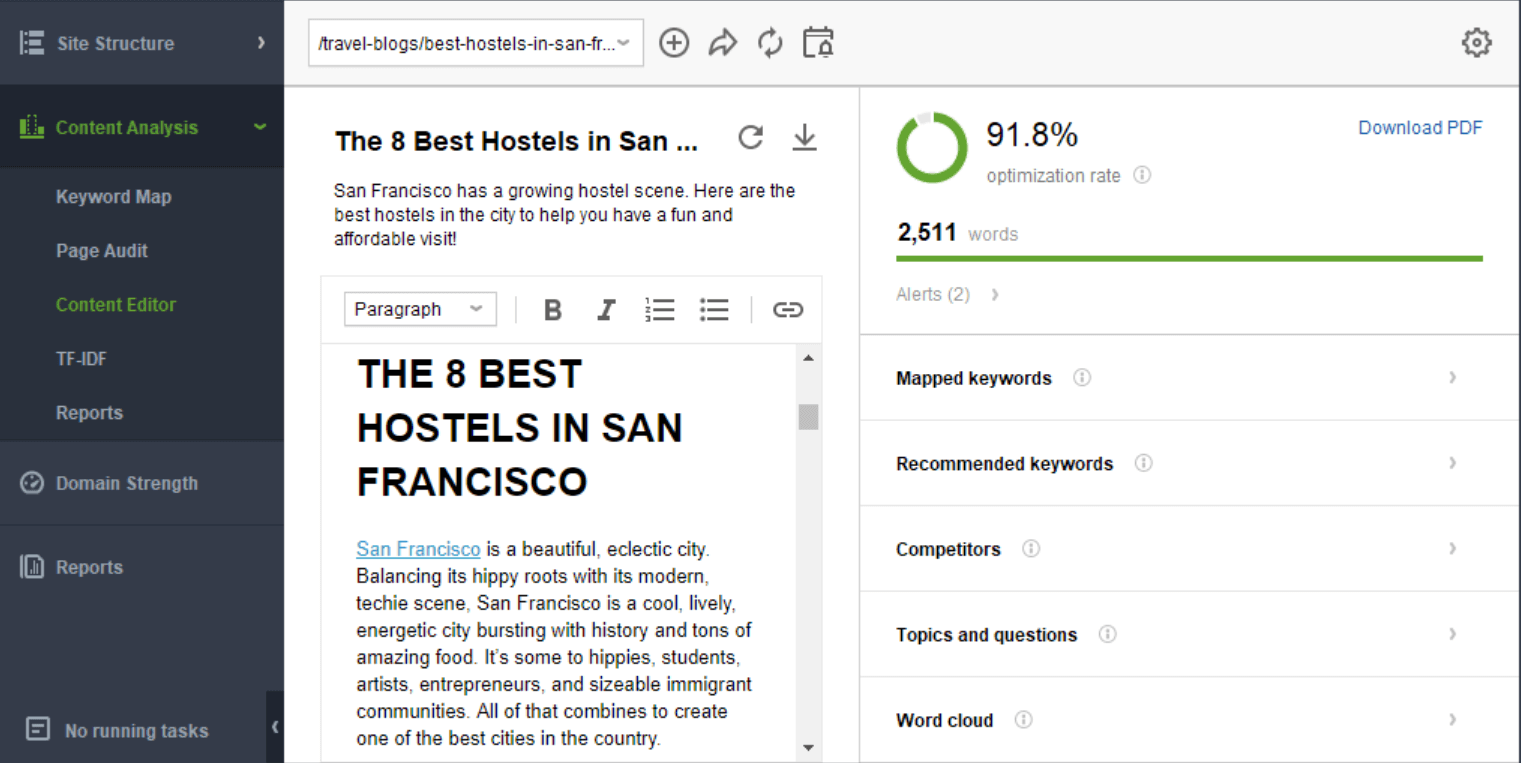Viewport: 1521px width, 763px height.
Task: Click the Site Structure sidebar icon
Action: pos(32,43)
